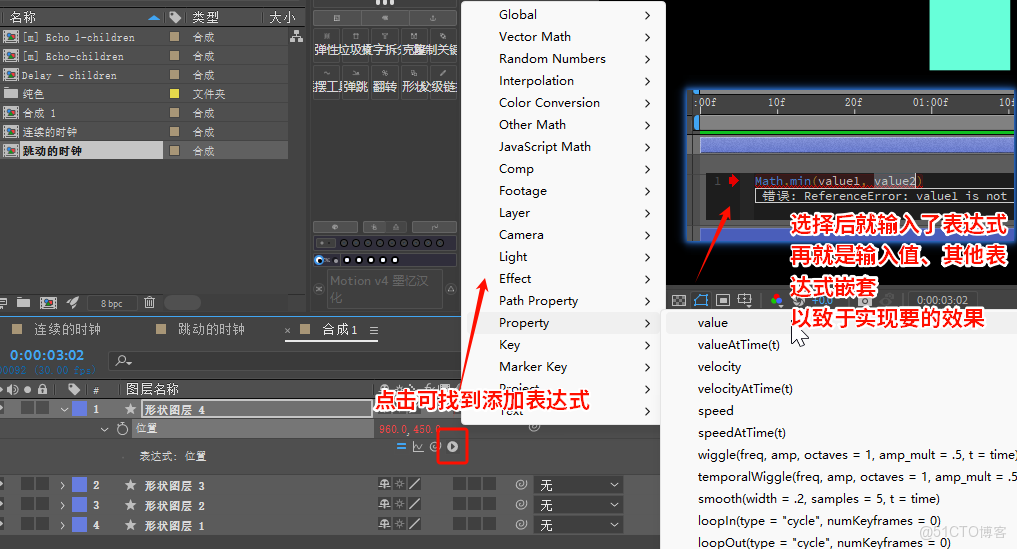The height and width of the screenshot is (549, 1017).
Task: Open the expression language menu play icon
Action: click(x=453, y=446)
